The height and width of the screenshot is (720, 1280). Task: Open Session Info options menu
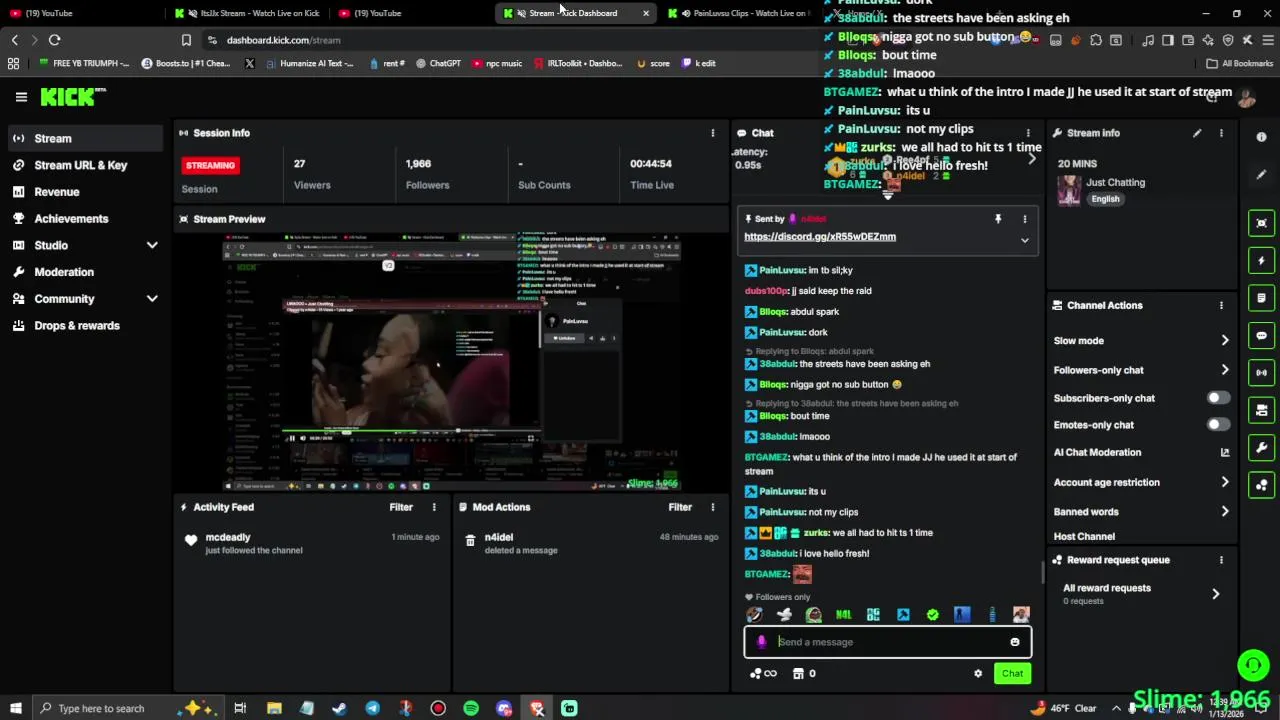pyautogui.click(x=713, y=133)
